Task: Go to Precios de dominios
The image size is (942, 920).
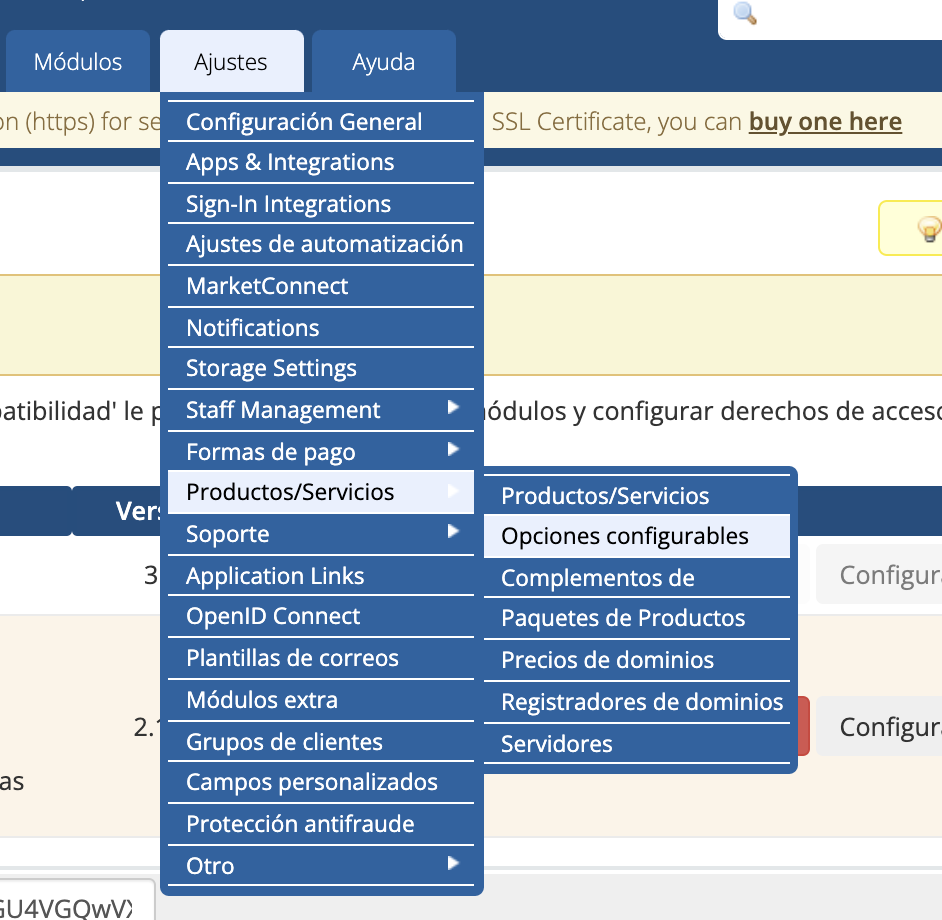Action: 637,660
